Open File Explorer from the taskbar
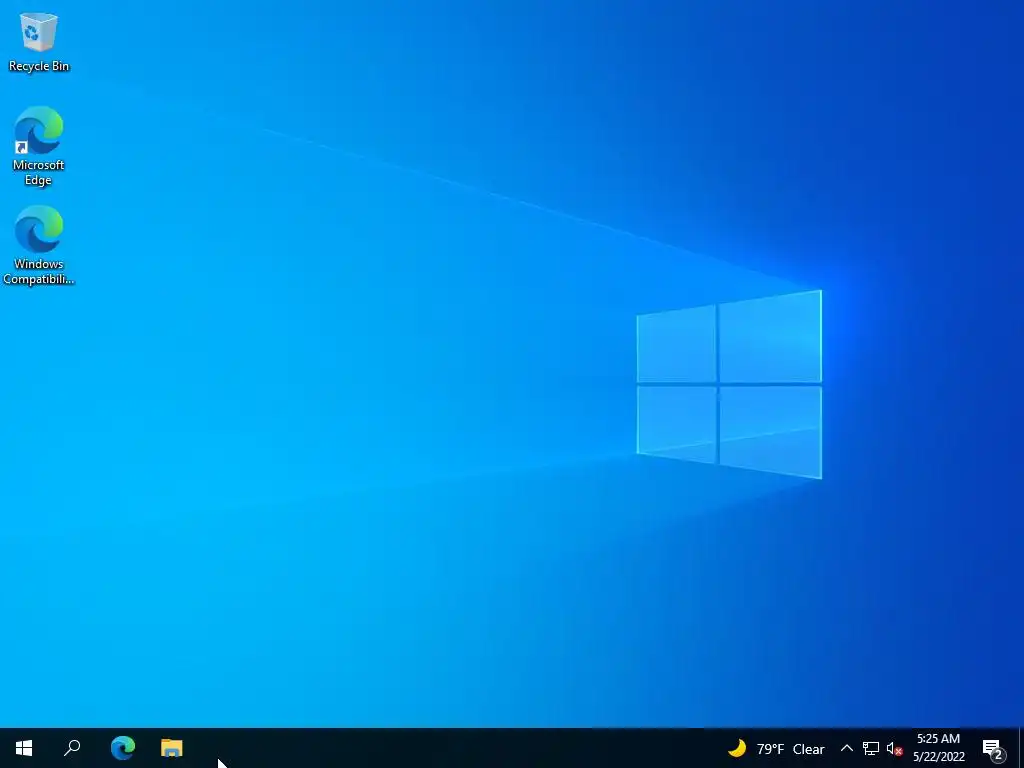The width and height of the screenshot is (1024, 768). tap(172, 748)
